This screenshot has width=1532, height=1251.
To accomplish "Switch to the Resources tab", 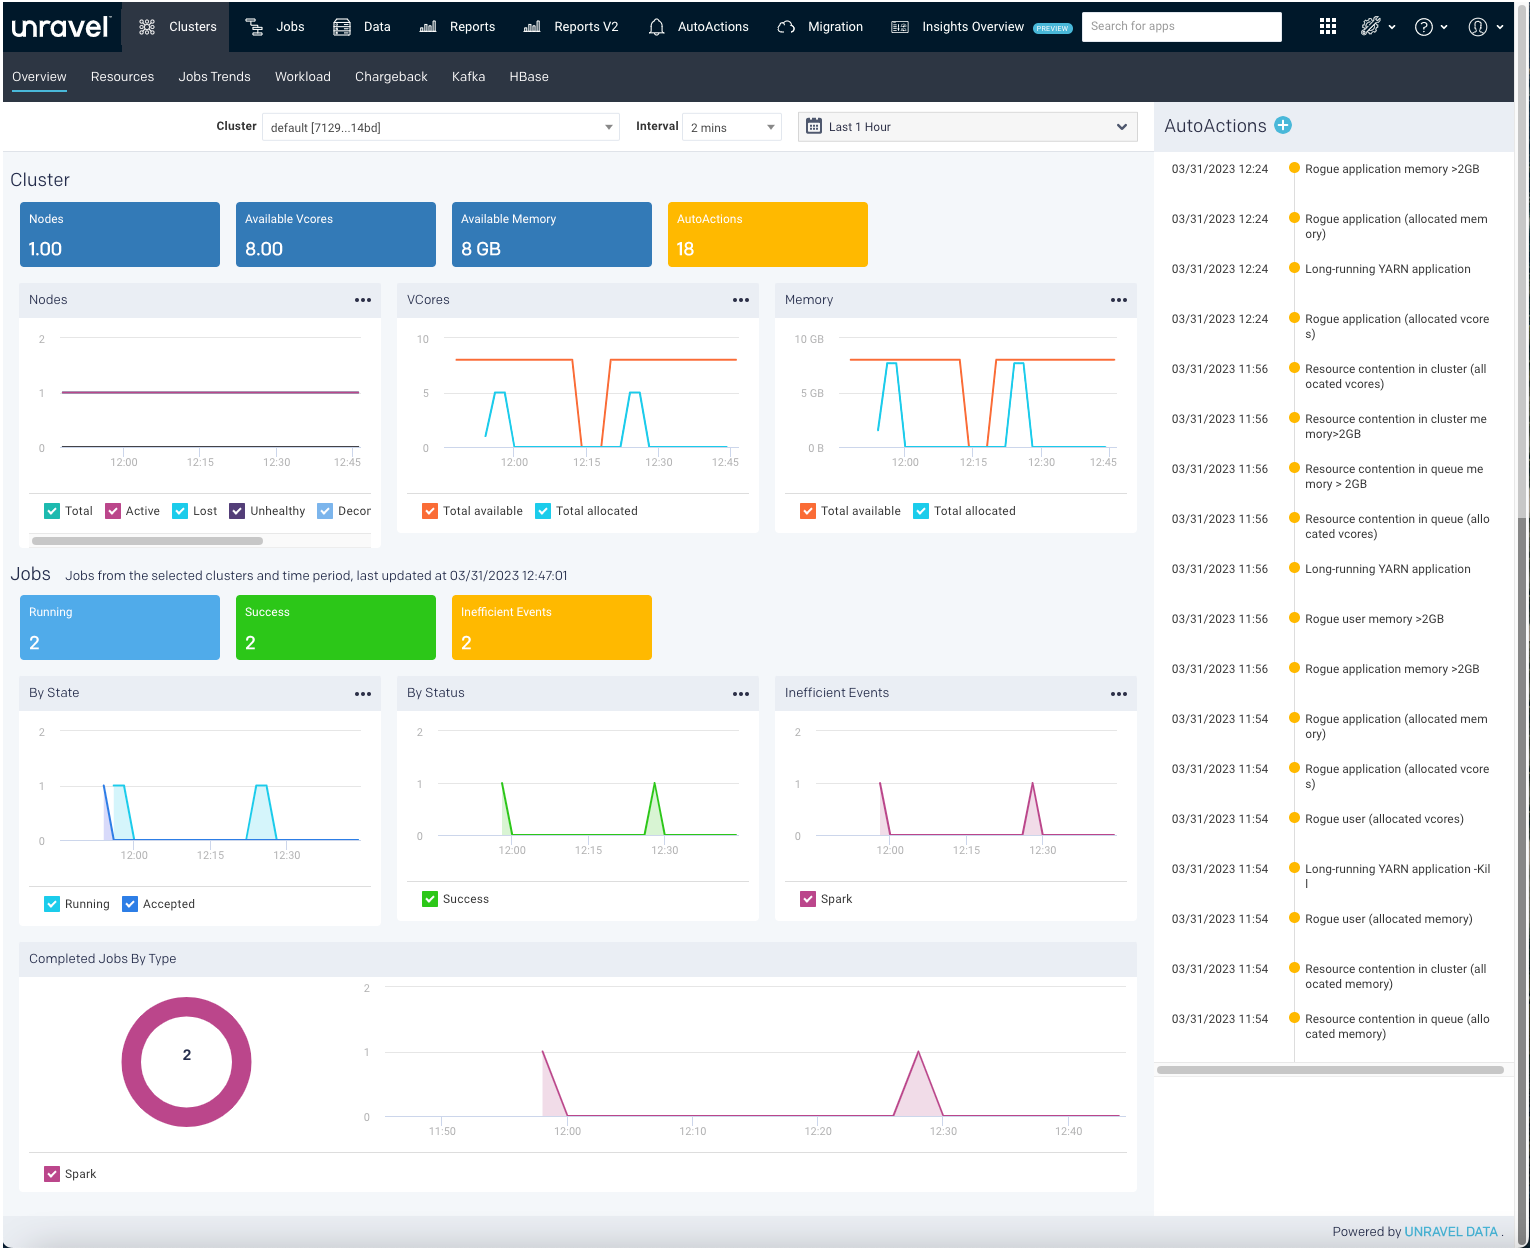I will coord(122,77).
